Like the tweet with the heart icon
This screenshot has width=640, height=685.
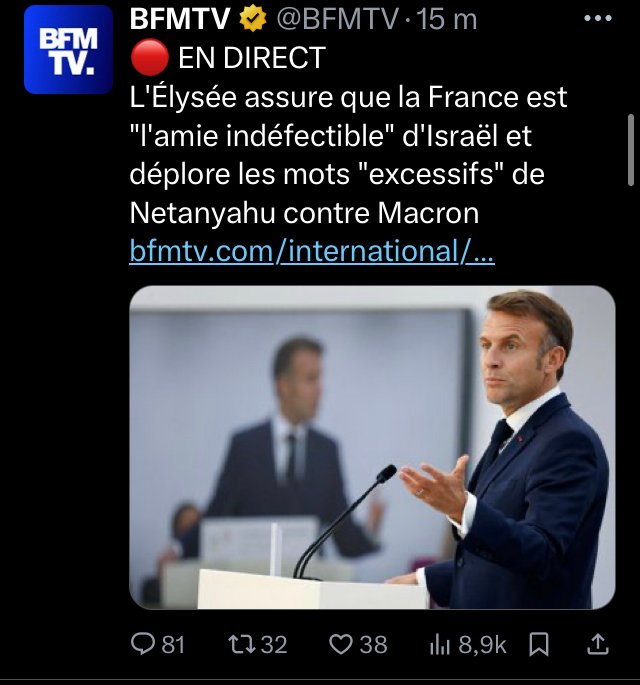pos(341,645)
